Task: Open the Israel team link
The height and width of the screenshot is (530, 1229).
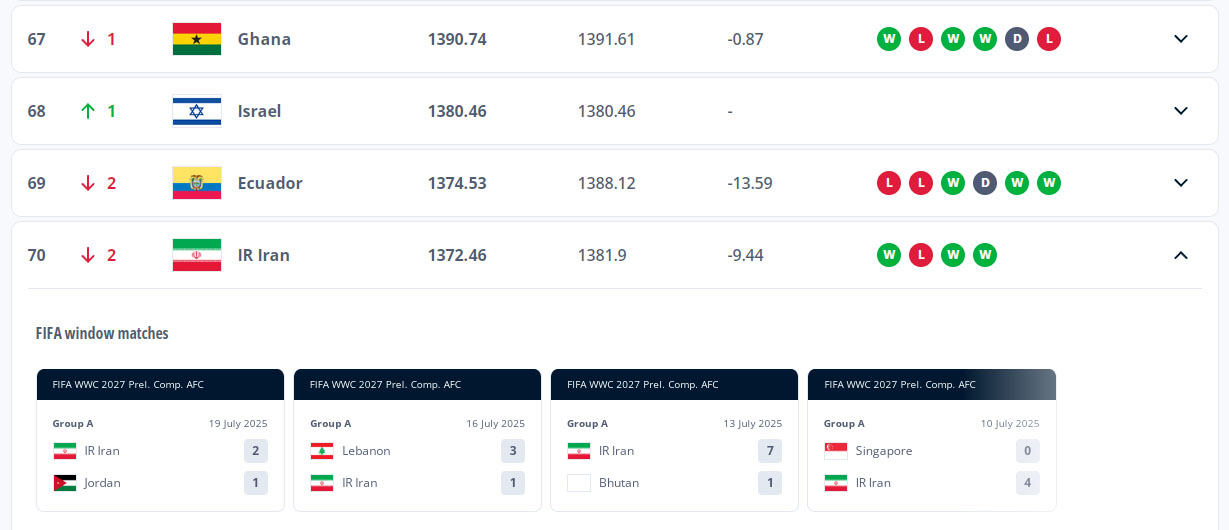Action: pyautogui.click(x=259, y=111)
